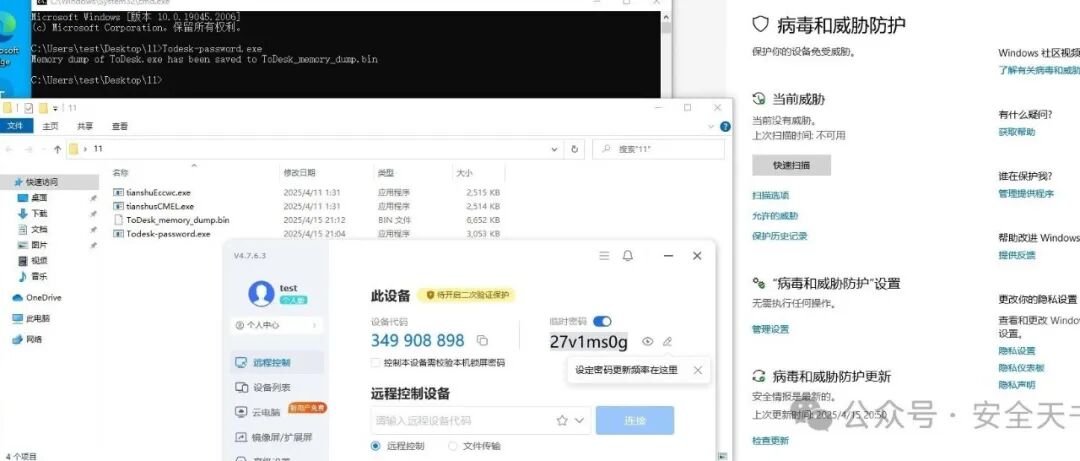Click the favorites star in remote code field
This screenshot has width=1080, height=461.
pos(562,420)
